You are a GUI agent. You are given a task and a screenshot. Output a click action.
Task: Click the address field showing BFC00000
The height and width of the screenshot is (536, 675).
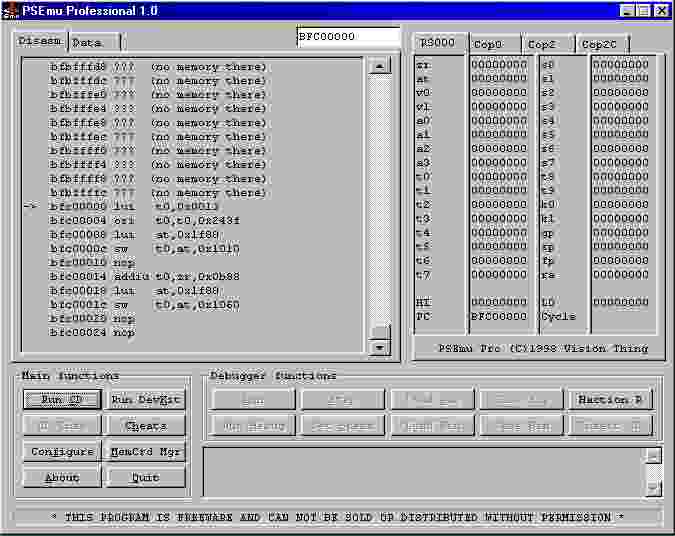348,37
